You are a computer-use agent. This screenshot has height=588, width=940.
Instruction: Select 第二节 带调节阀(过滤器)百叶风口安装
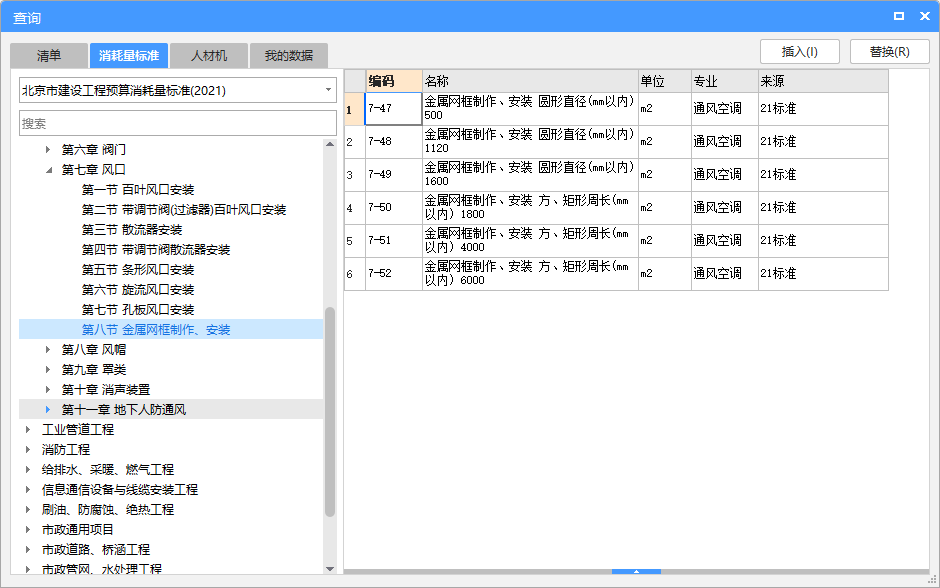click(x=183, y=210)
